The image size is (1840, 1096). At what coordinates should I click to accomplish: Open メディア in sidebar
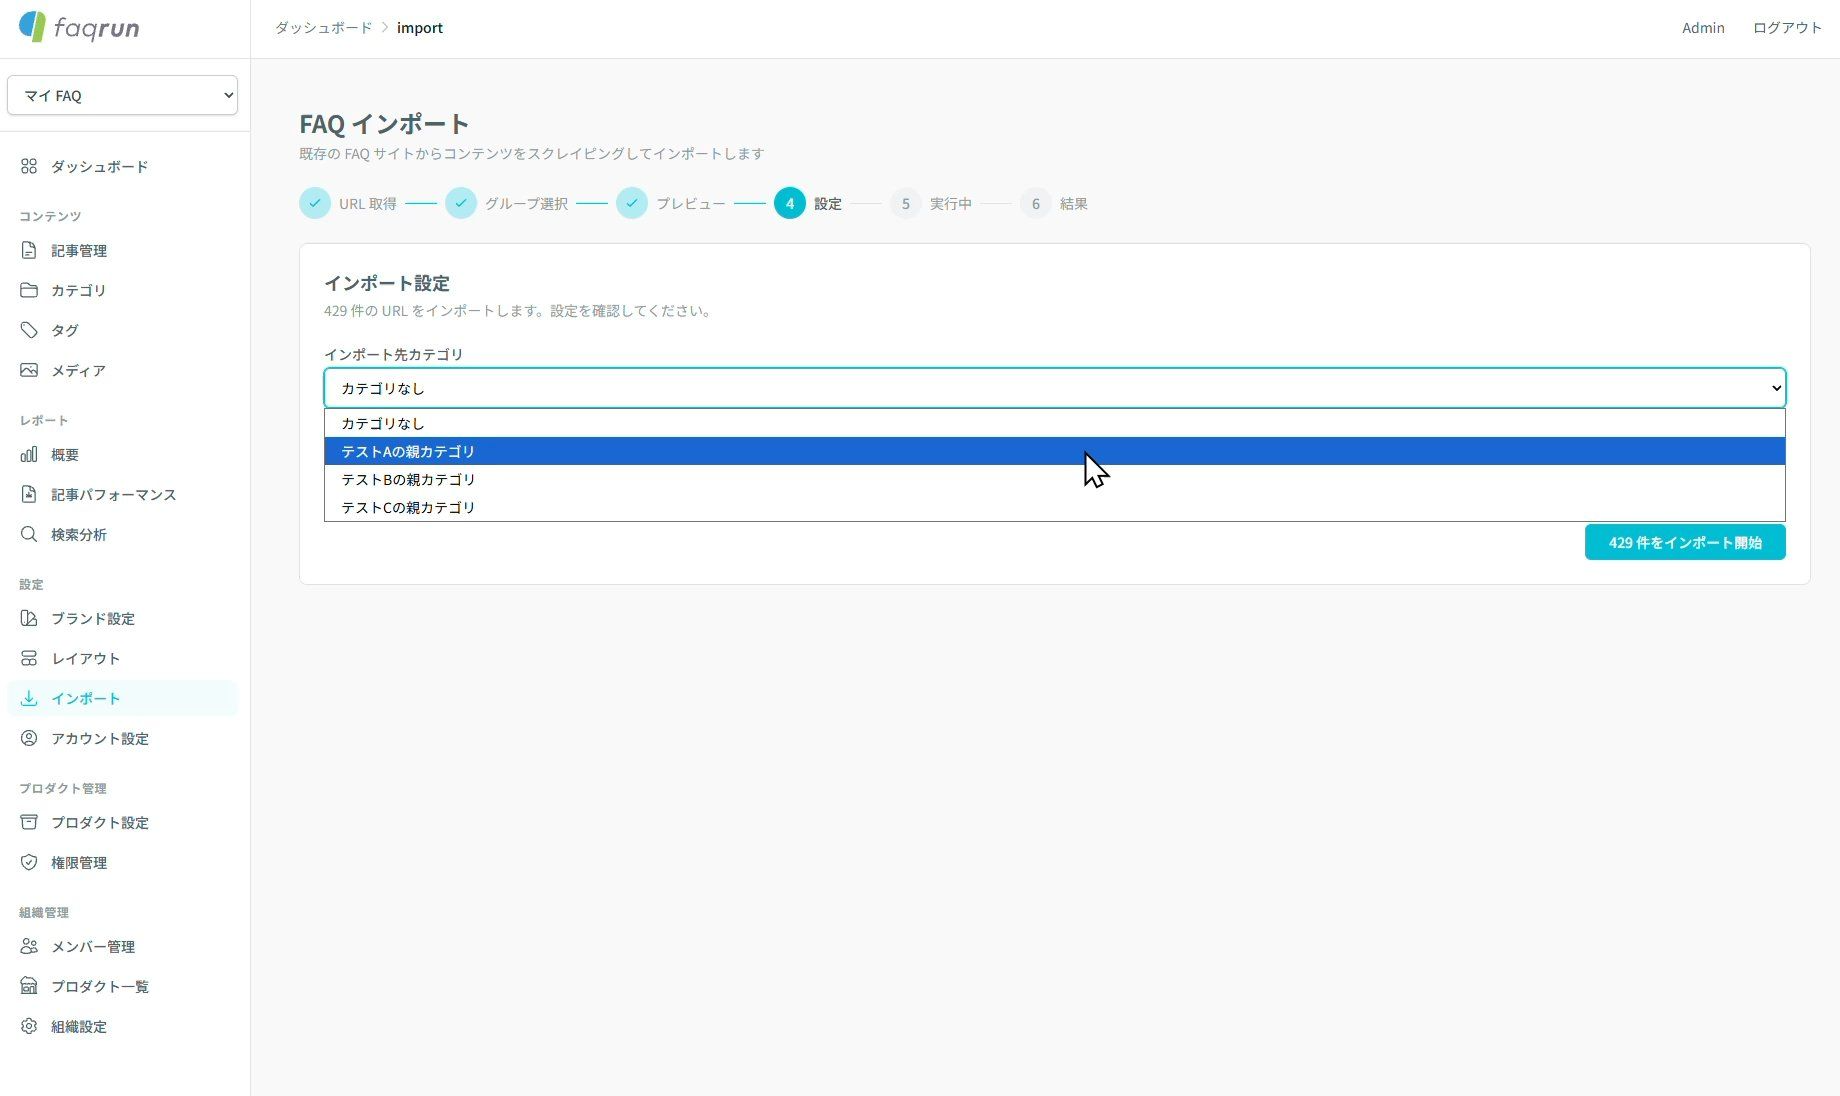tap(122, 370)
